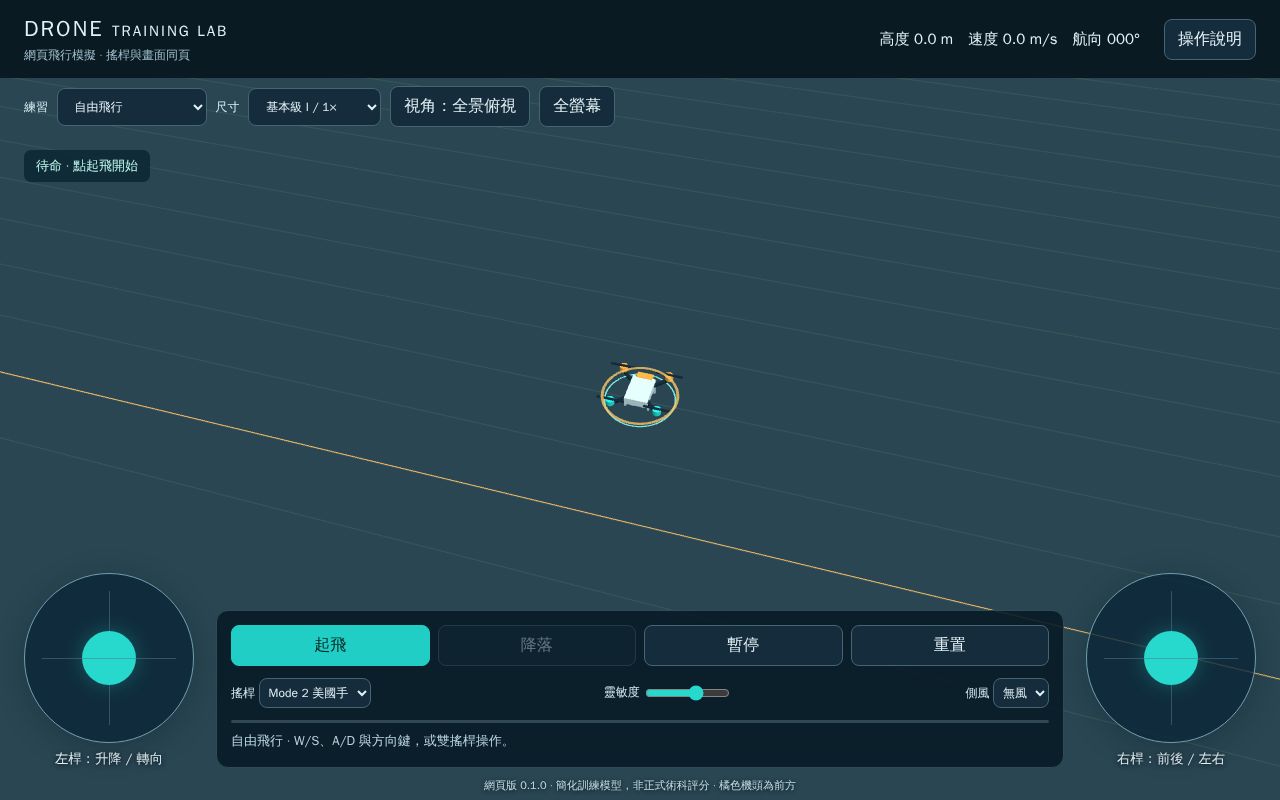Click the 起飛 takeoff button
The width and height of the screenshot is (1280, 800).
pyautogui.click(x=330, y=645)
